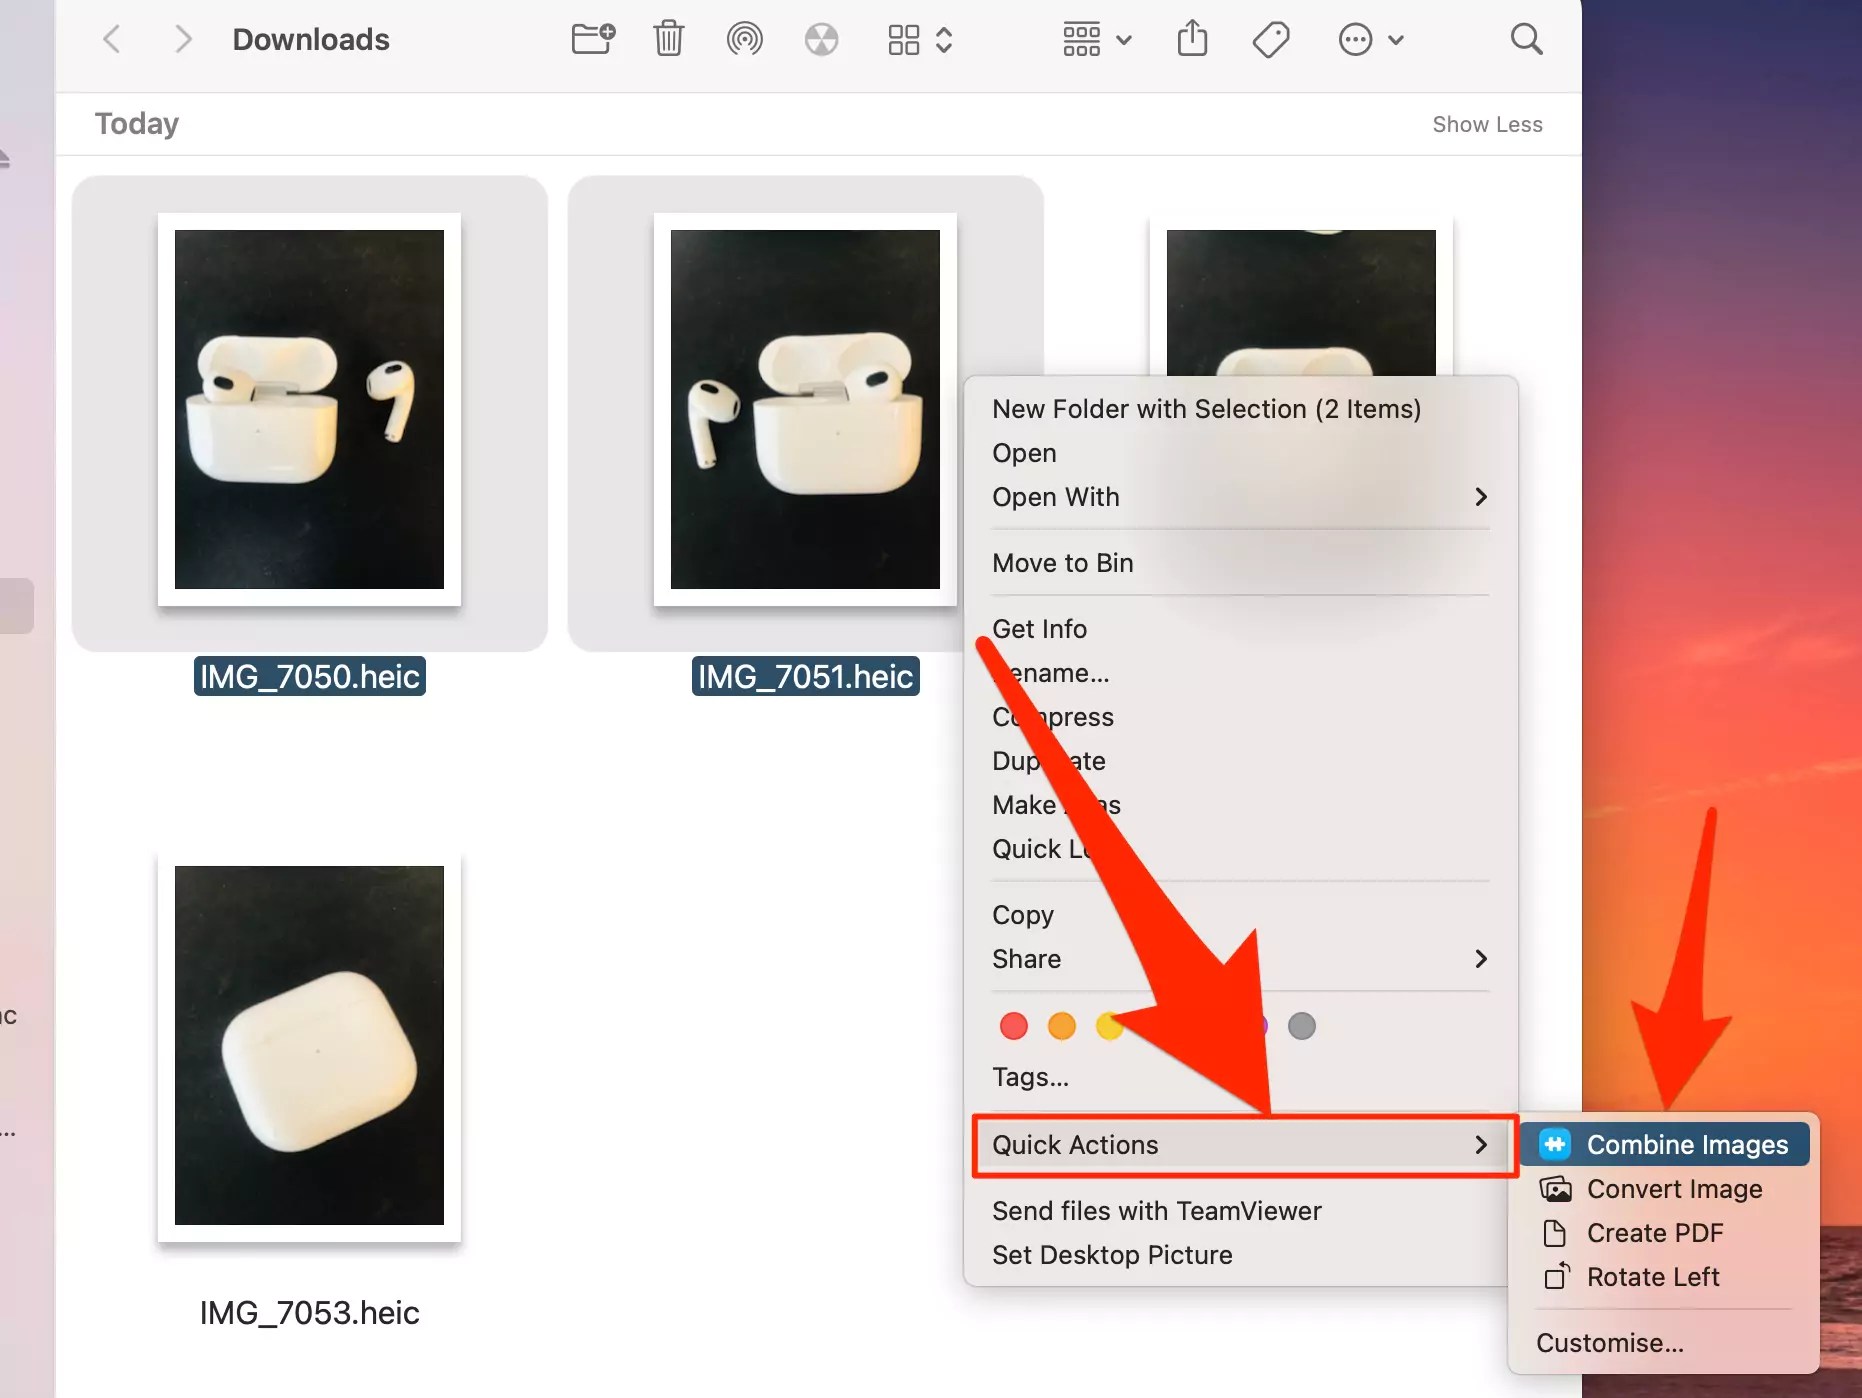The image size is (1862, 1398).
Task: Open a new folder with the toolbar icon
Action: click(x=592, y=39)
